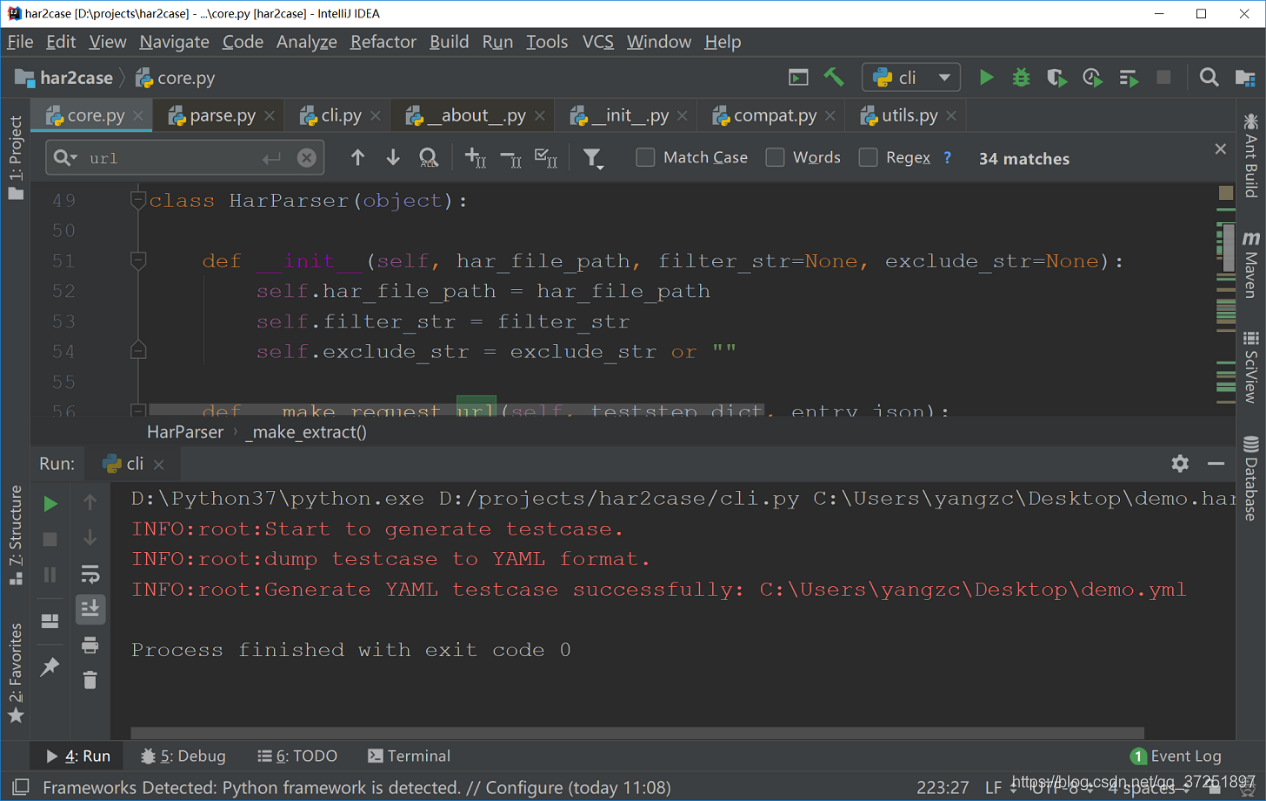The height and width of the screenshot is (801, 1266).
Task: Enable the Words checkbox
Action: coord(775,157)
